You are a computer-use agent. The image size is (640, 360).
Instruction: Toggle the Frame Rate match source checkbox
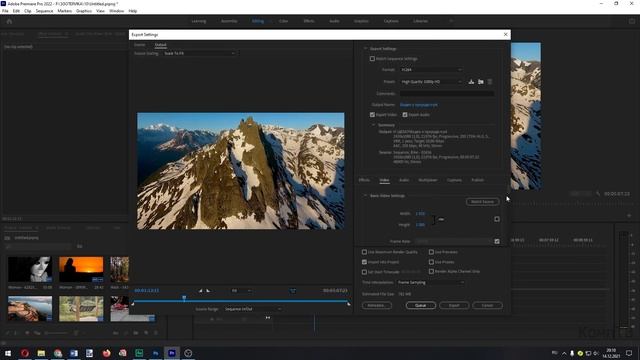click(x=497, y=241)
